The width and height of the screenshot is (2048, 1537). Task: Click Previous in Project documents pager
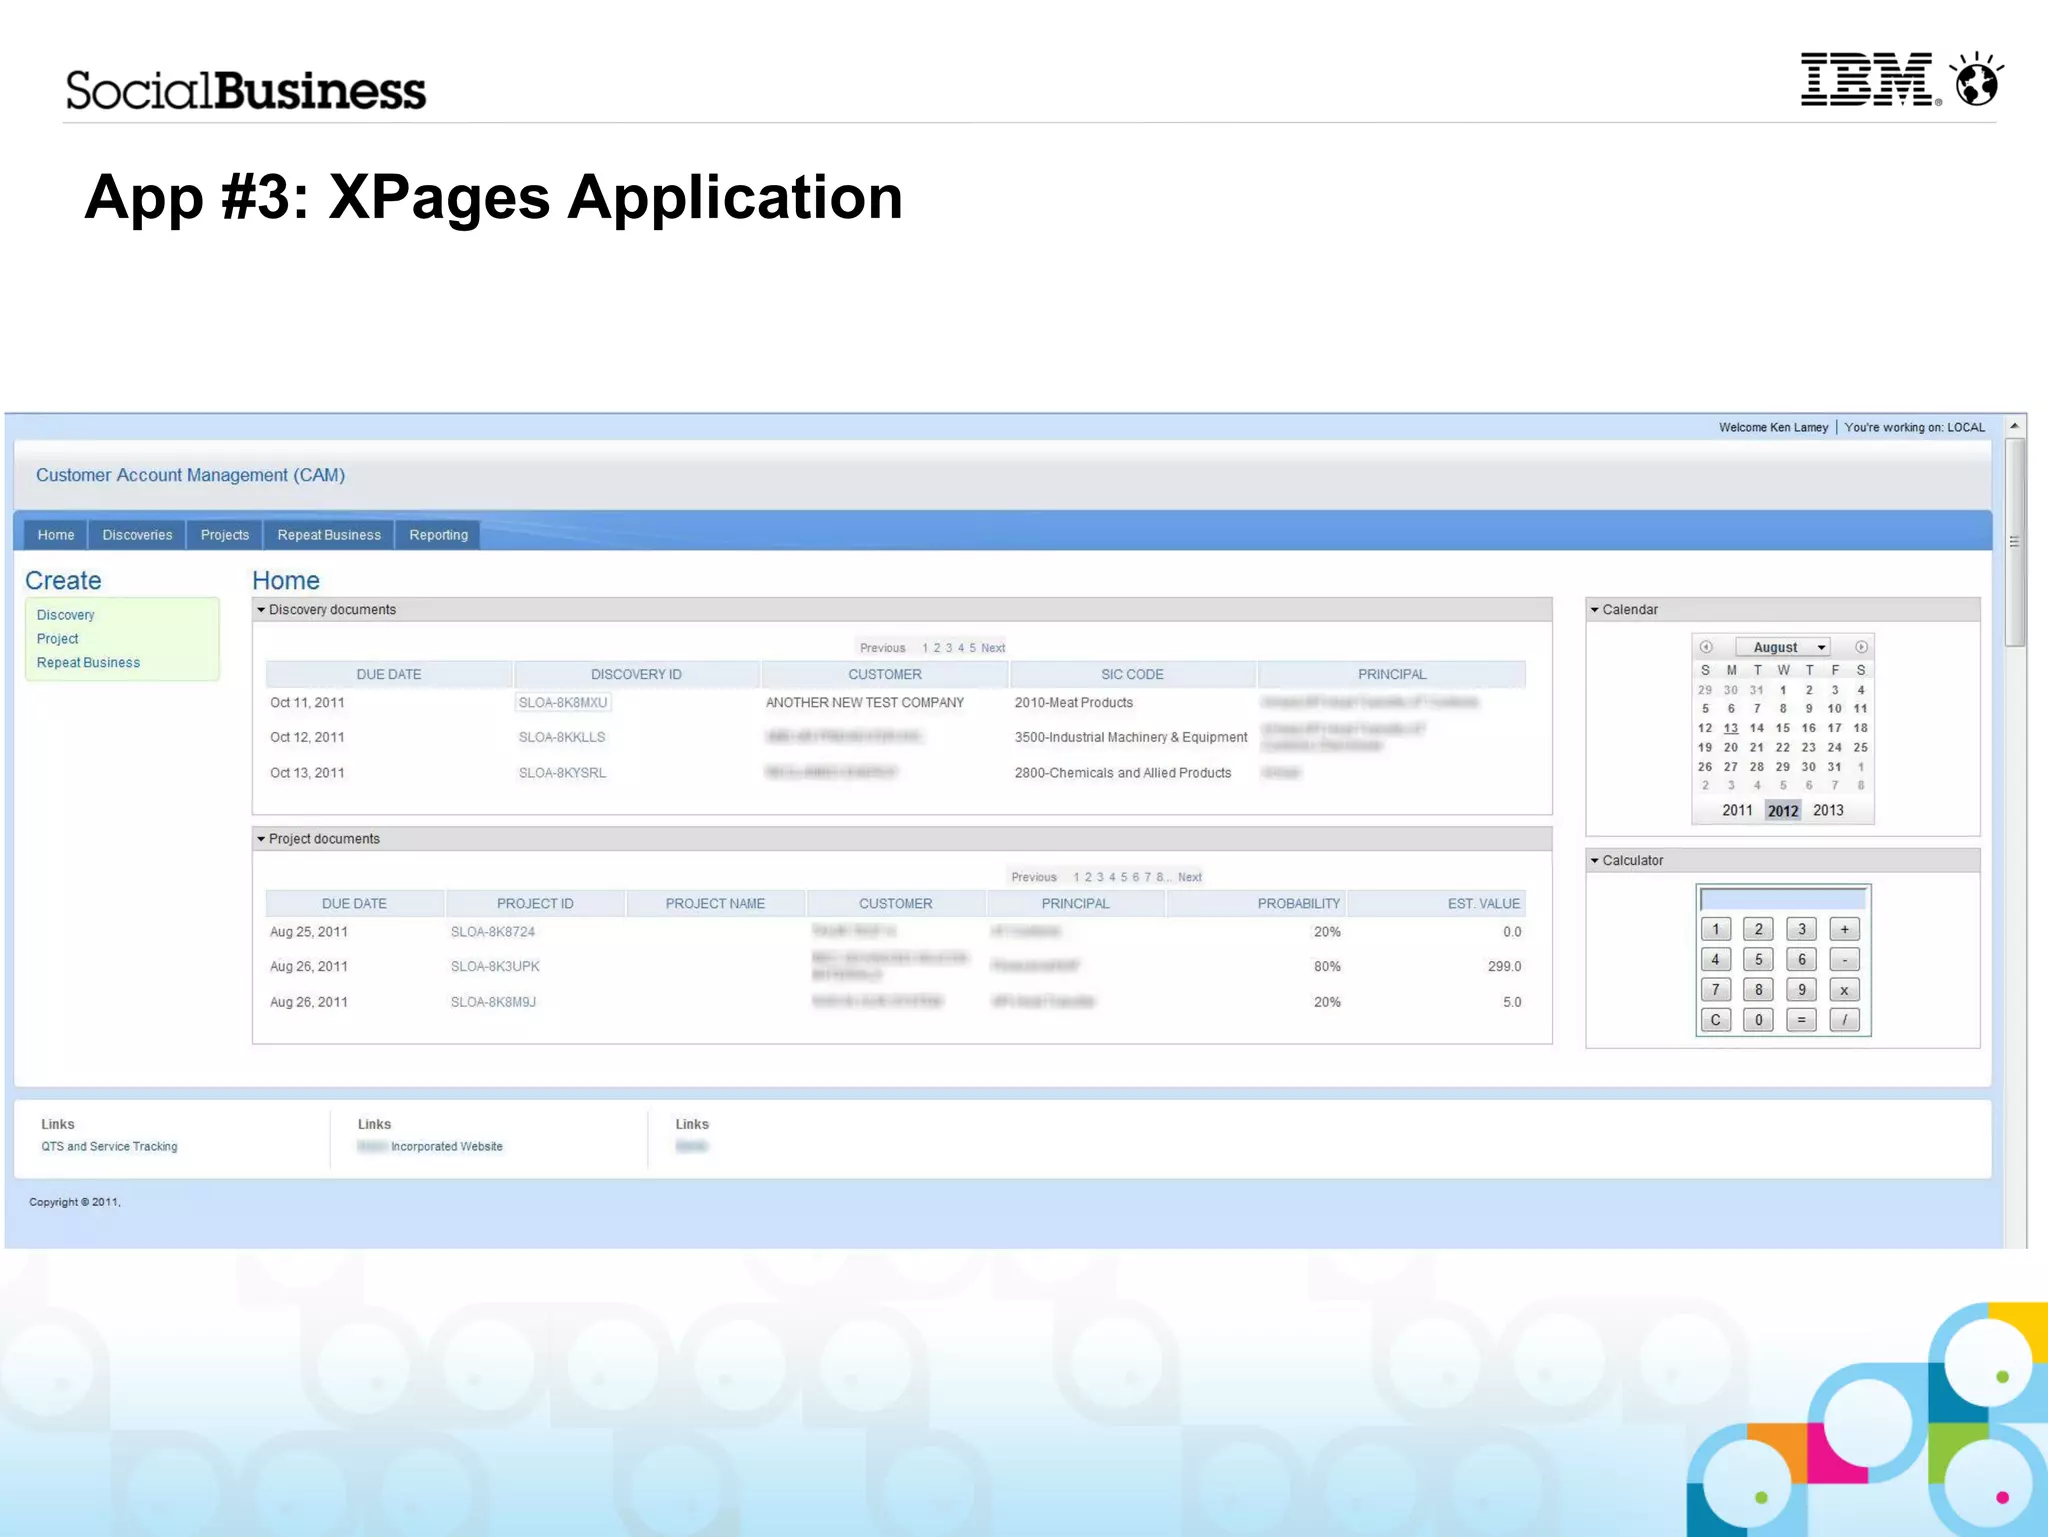pyautogui.click(x=1034, y=877)
